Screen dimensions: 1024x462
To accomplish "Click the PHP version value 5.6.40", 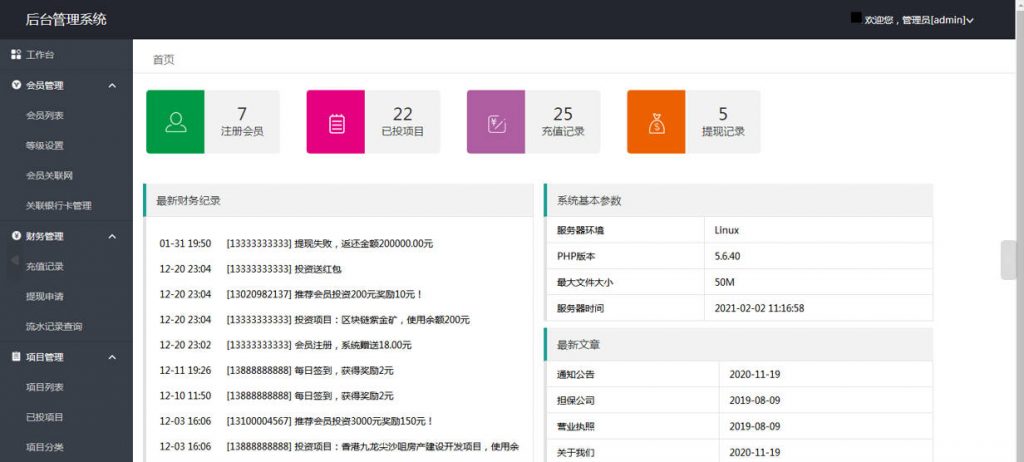I will (x=728, y=256).
